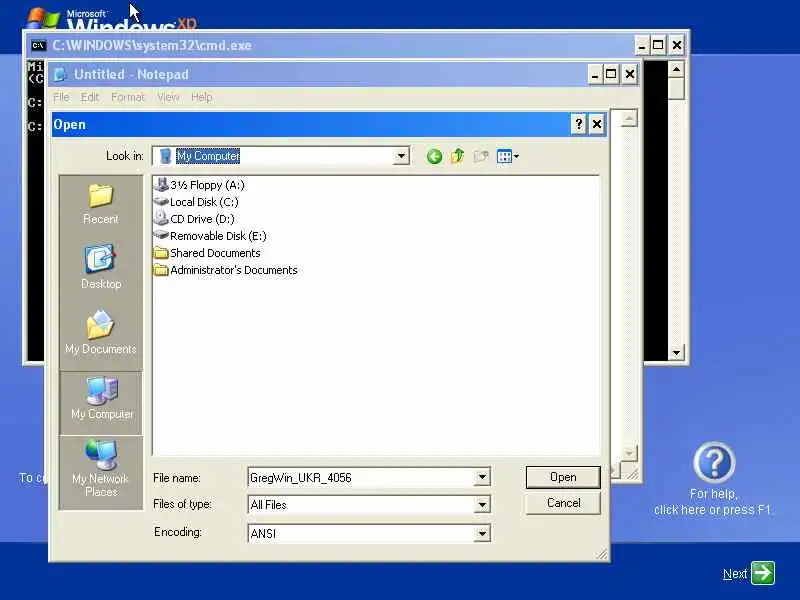
Task: Click the Back arrow icon in Open dialog
Action: [434, 156]
